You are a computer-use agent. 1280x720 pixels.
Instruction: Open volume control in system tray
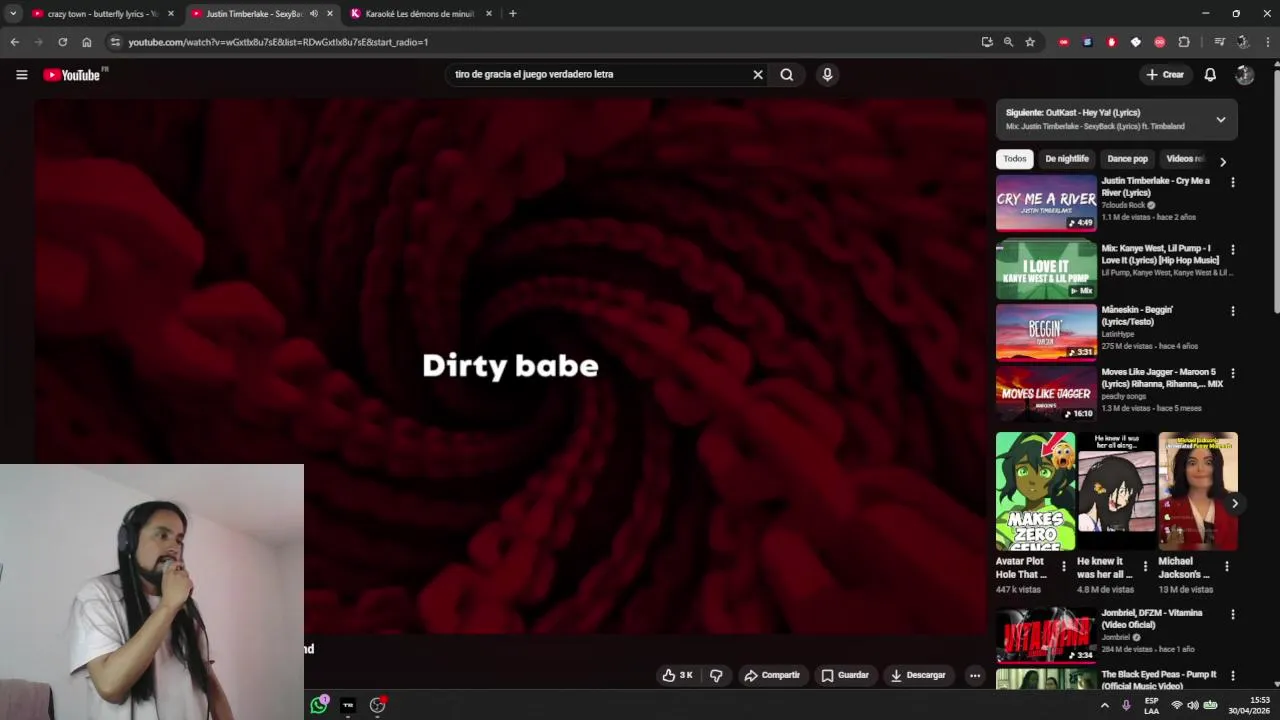1193,705
